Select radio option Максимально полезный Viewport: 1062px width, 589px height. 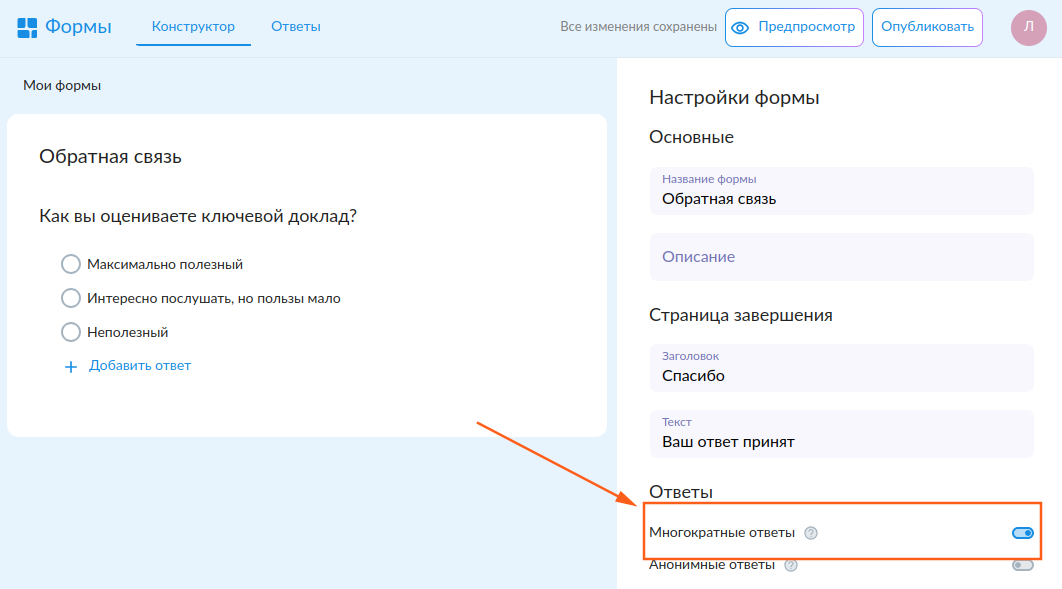pos(70,264)
